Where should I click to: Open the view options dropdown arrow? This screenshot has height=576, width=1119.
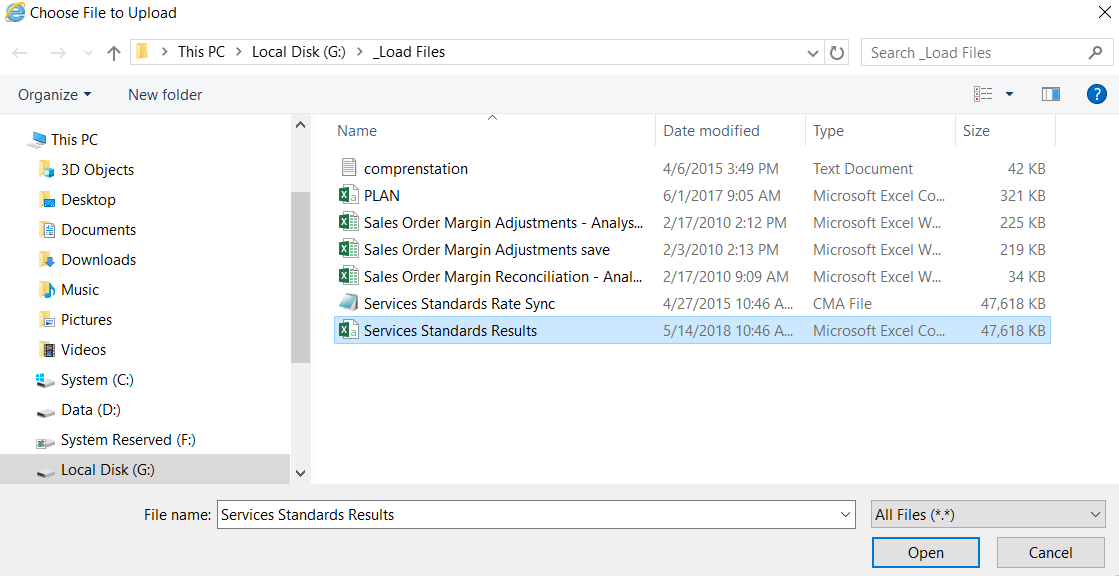point(1009,94)
